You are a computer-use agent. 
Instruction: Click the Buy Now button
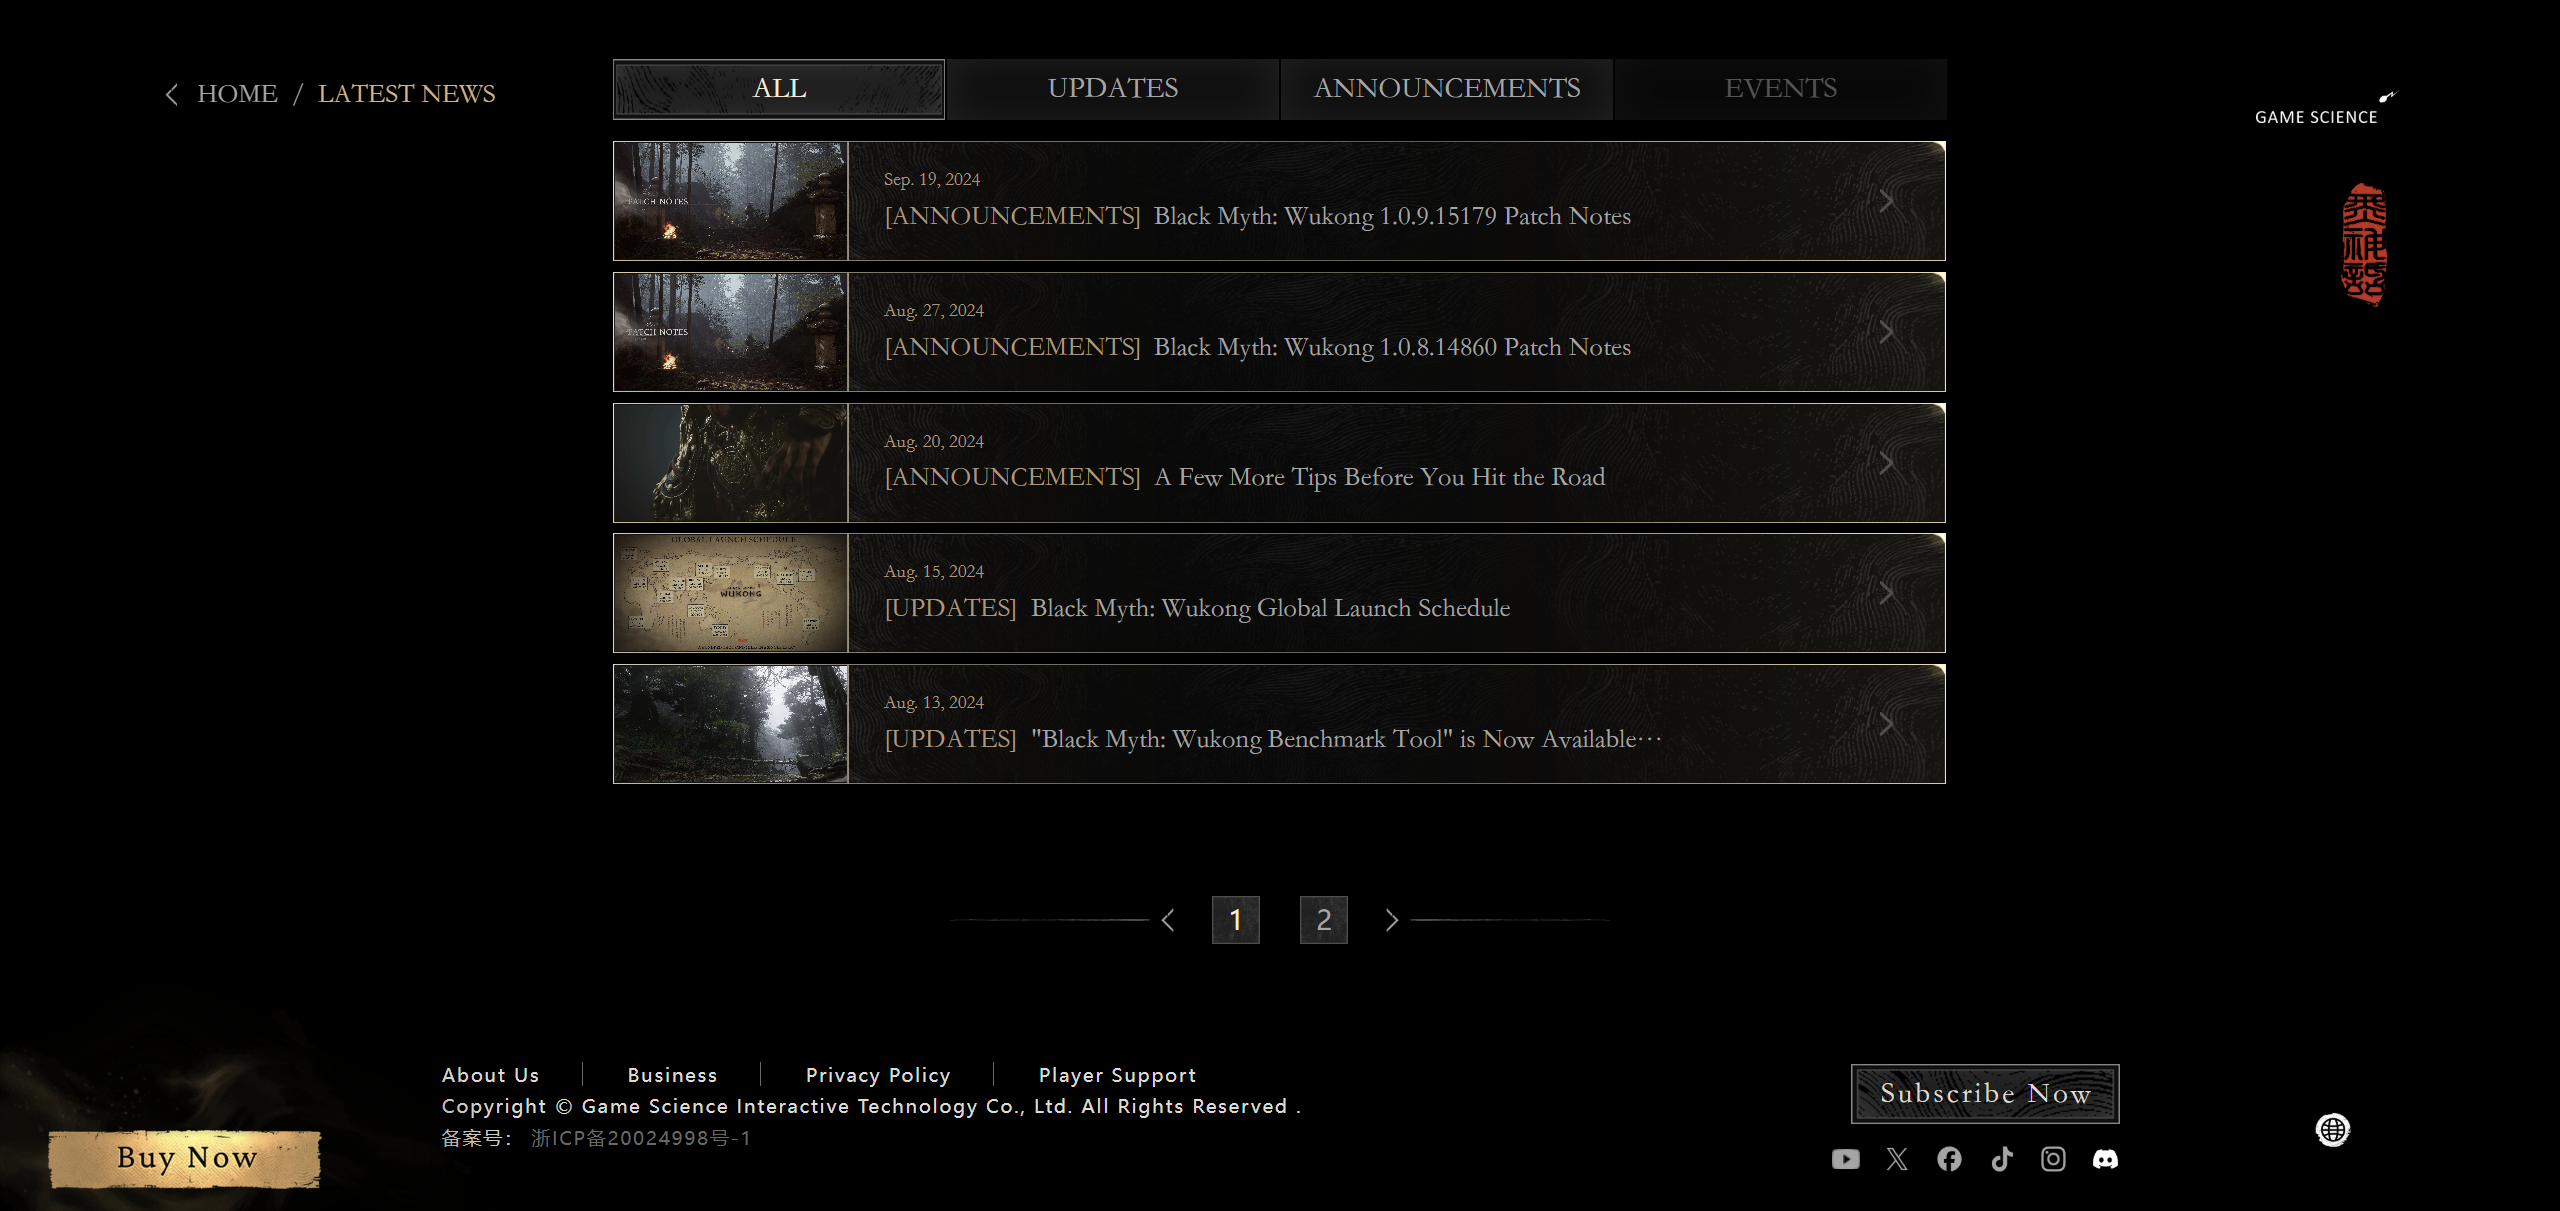[186, 1158]
